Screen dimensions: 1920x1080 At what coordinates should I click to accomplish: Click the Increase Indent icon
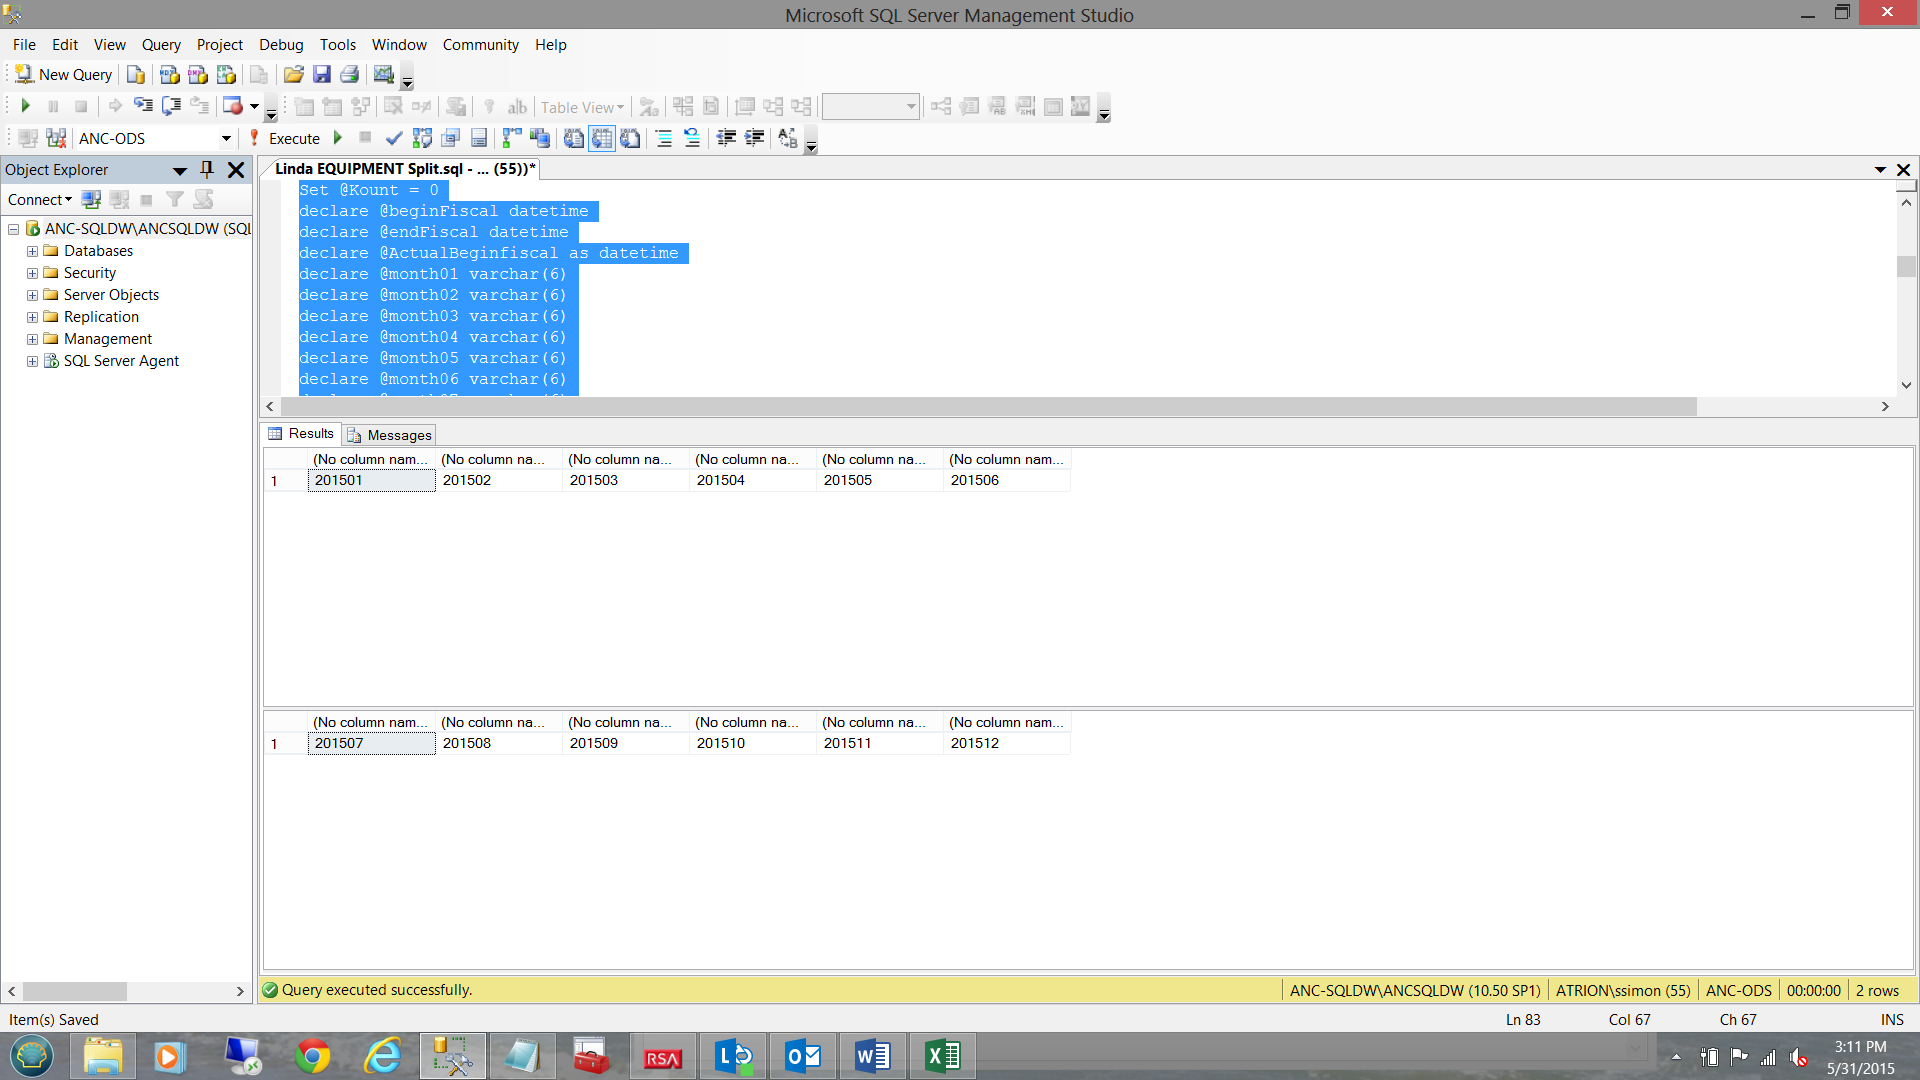pos(754,139)
